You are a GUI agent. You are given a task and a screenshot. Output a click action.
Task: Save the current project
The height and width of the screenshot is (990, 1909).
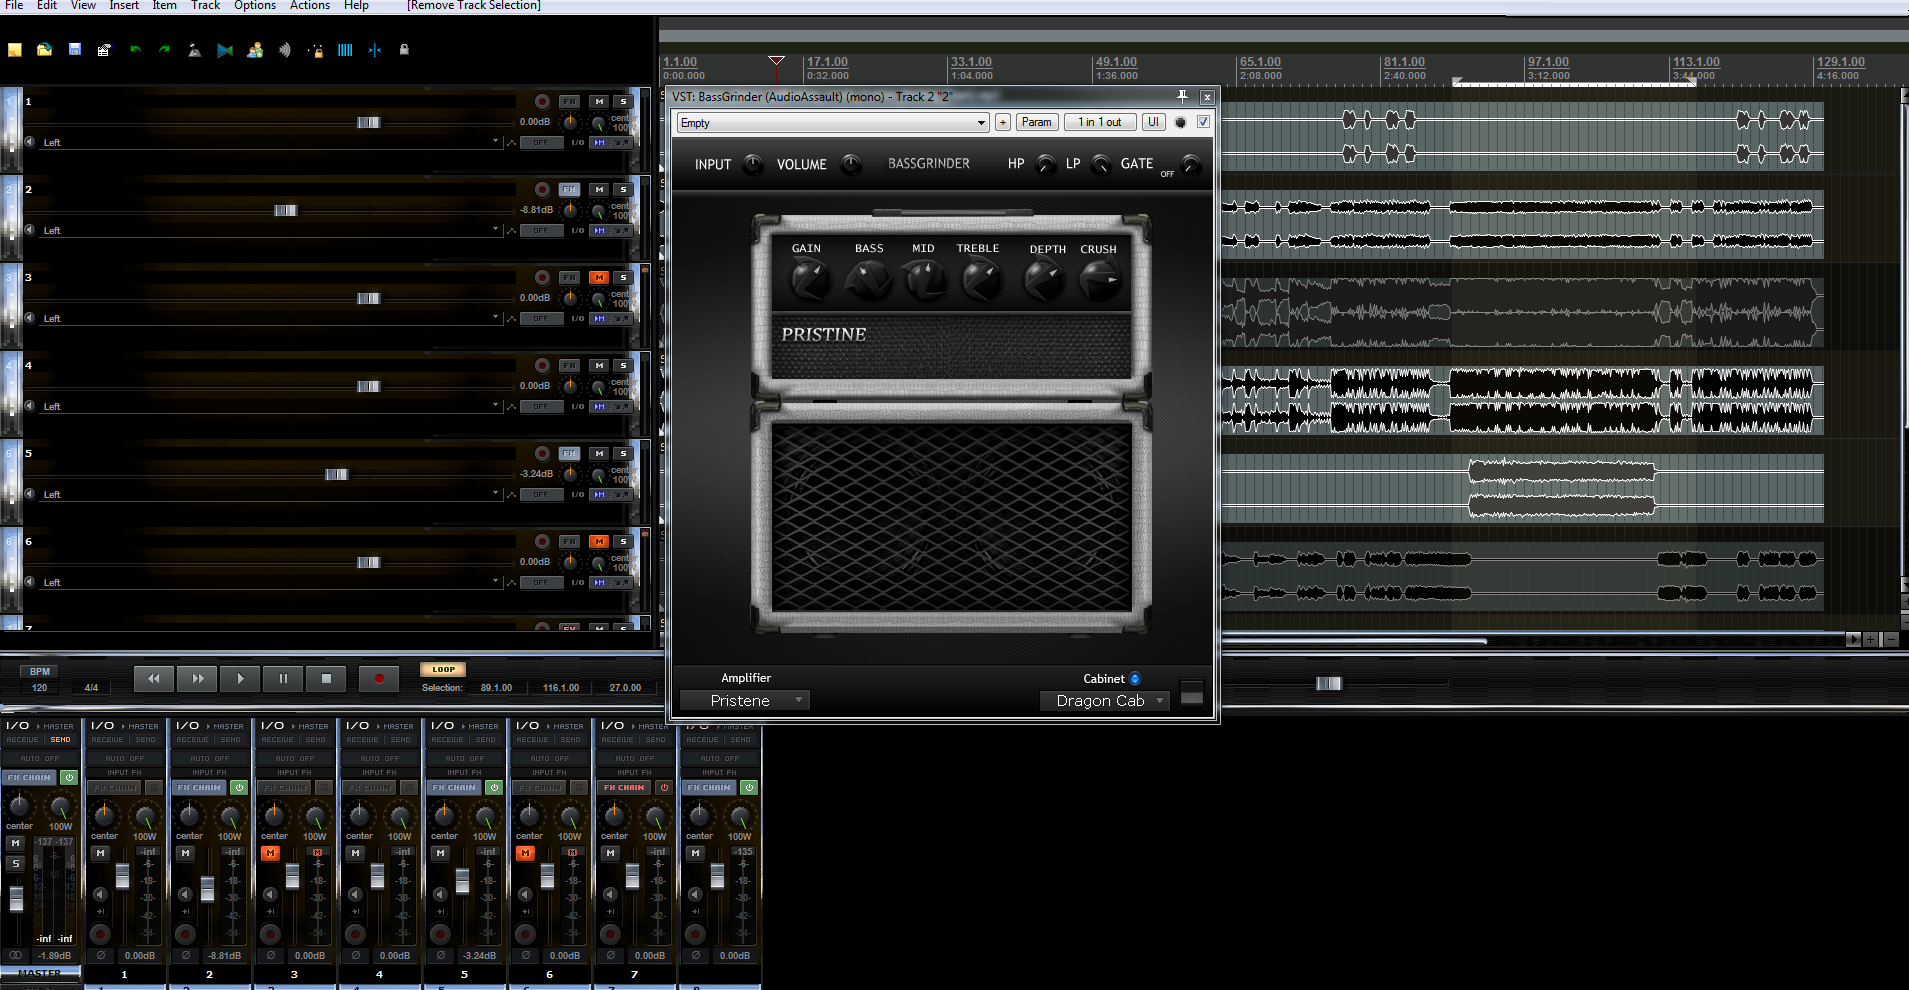(75, 50)
